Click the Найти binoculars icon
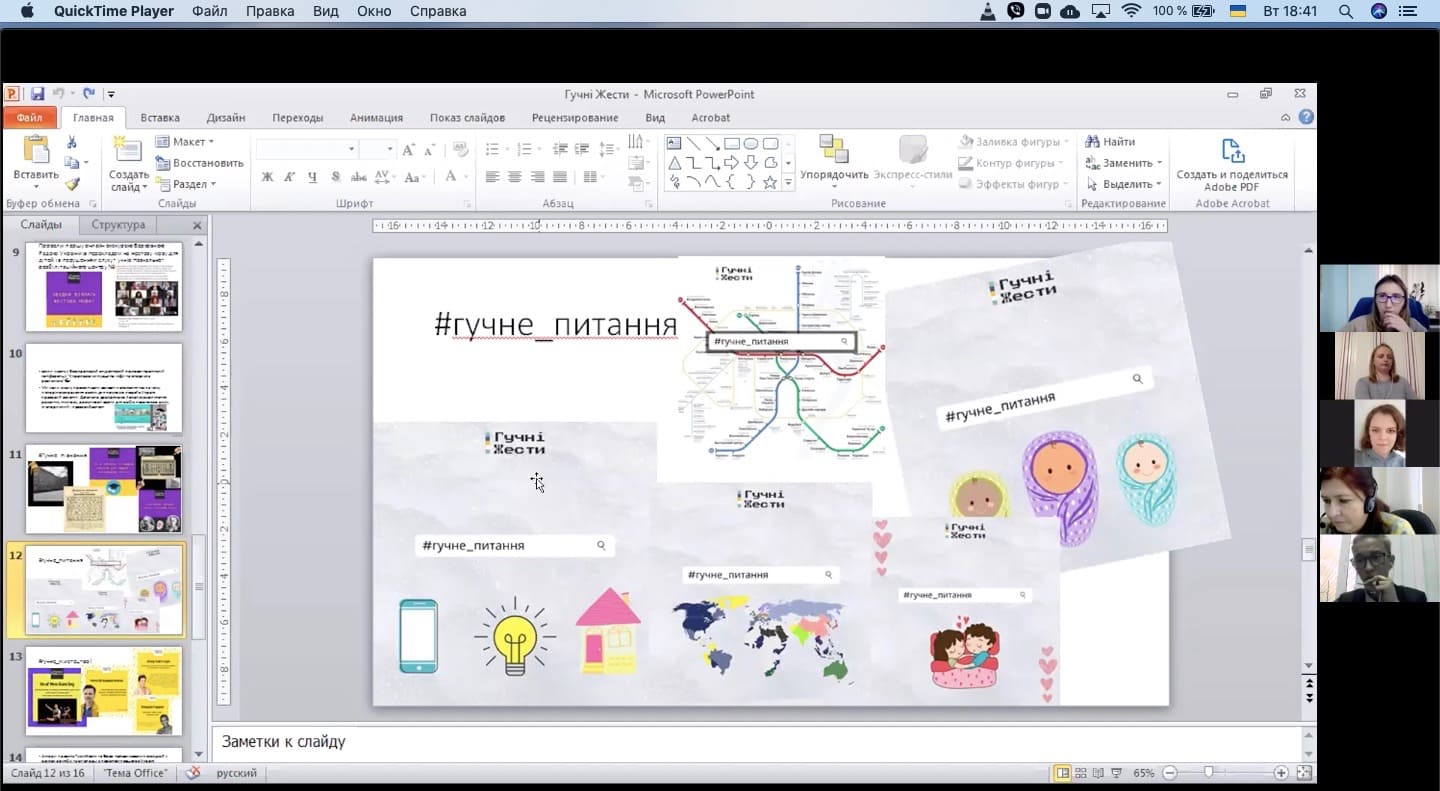This screenshot has height=791, width=1440. coord(1093,142)
